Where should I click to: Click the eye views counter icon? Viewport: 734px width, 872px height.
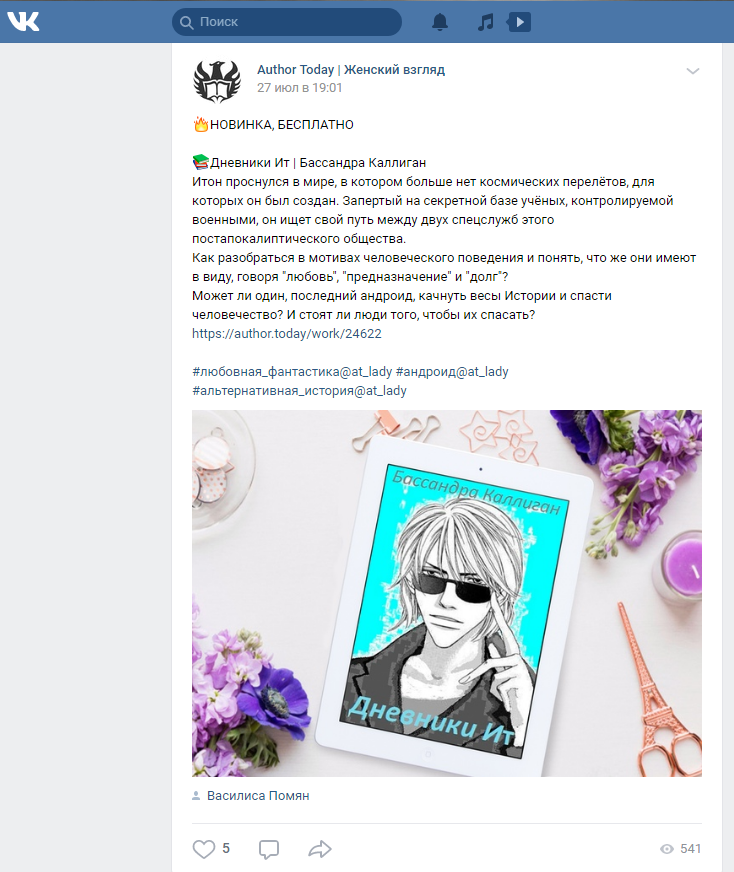pos(667,849)
